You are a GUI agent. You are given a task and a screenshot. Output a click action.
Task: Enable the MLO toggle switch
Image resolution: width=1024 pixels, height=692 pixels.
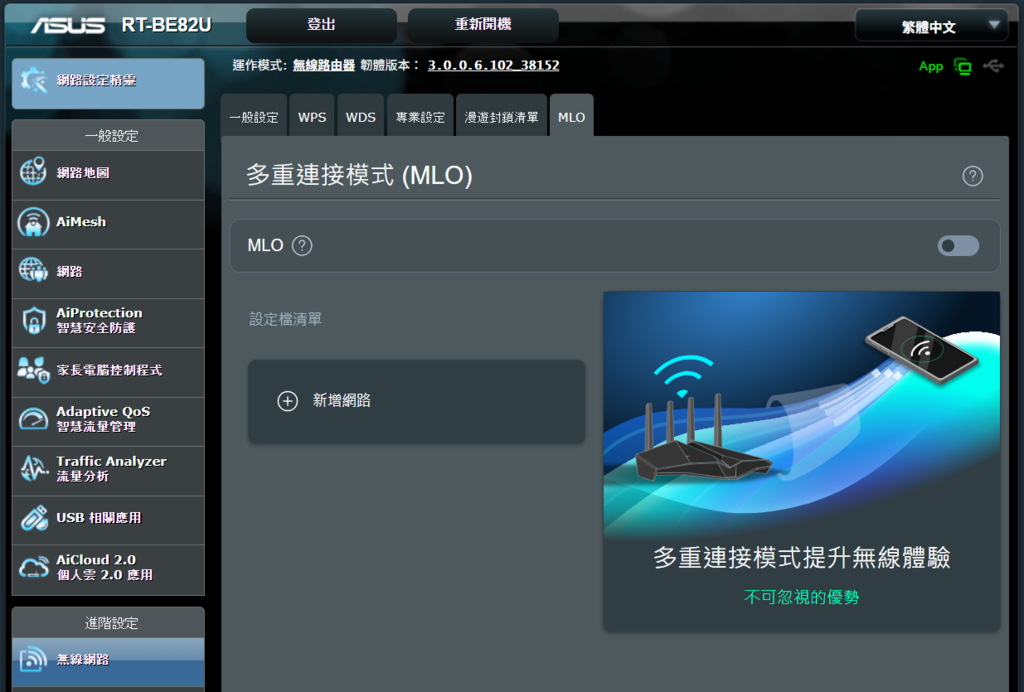coord(958,245)
